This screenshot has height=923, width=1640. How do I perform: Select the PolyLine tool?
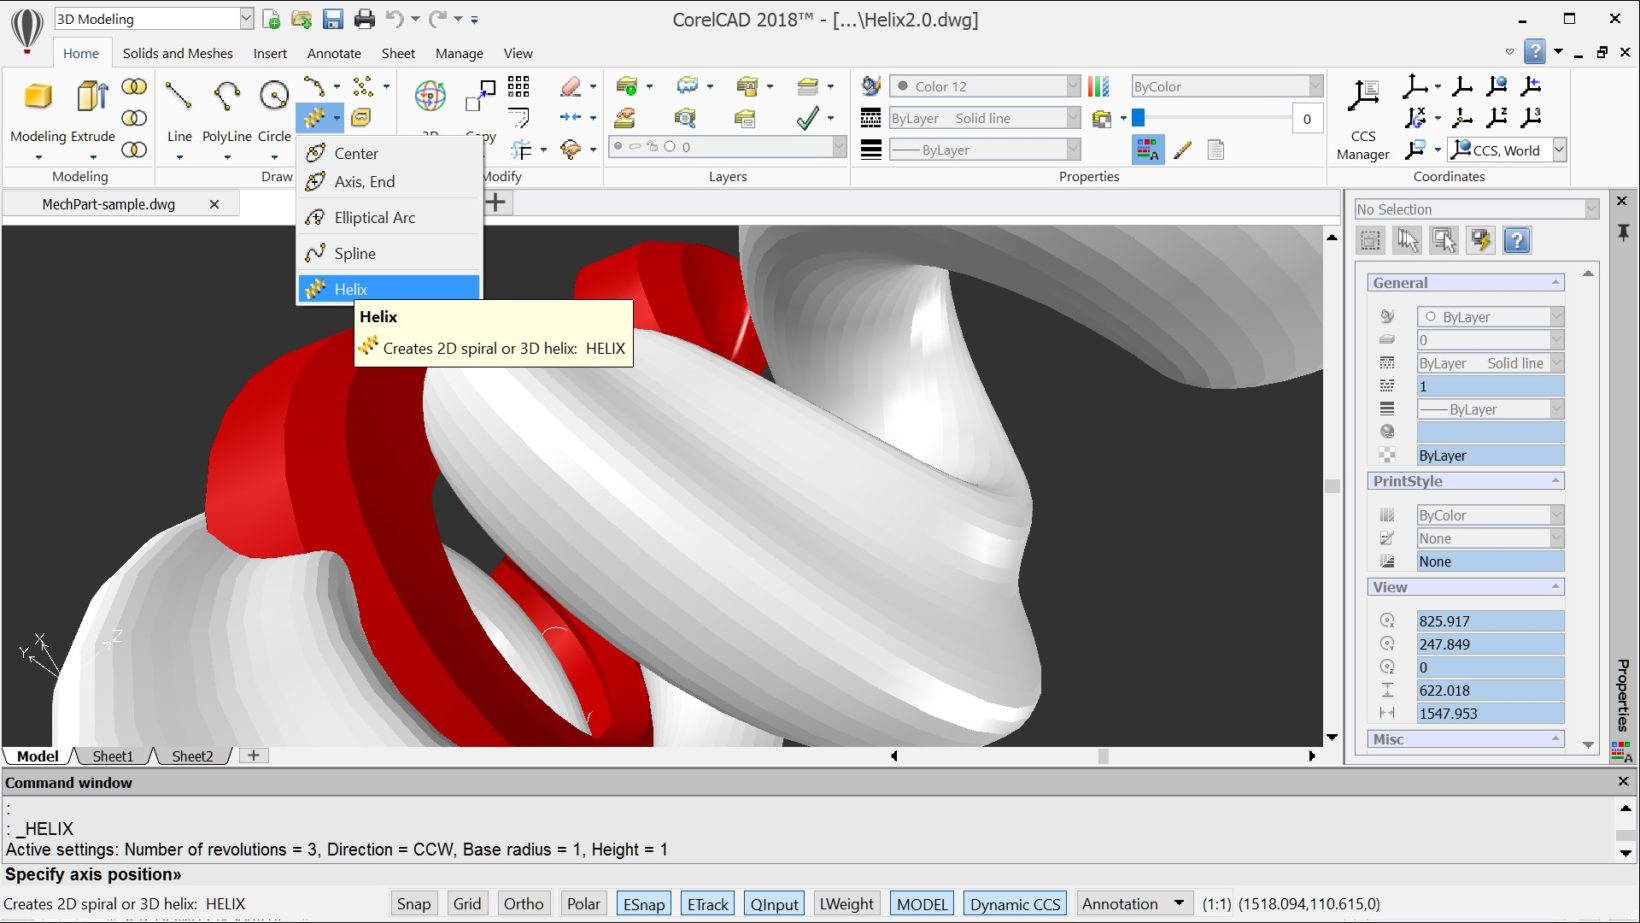point(227,98)
